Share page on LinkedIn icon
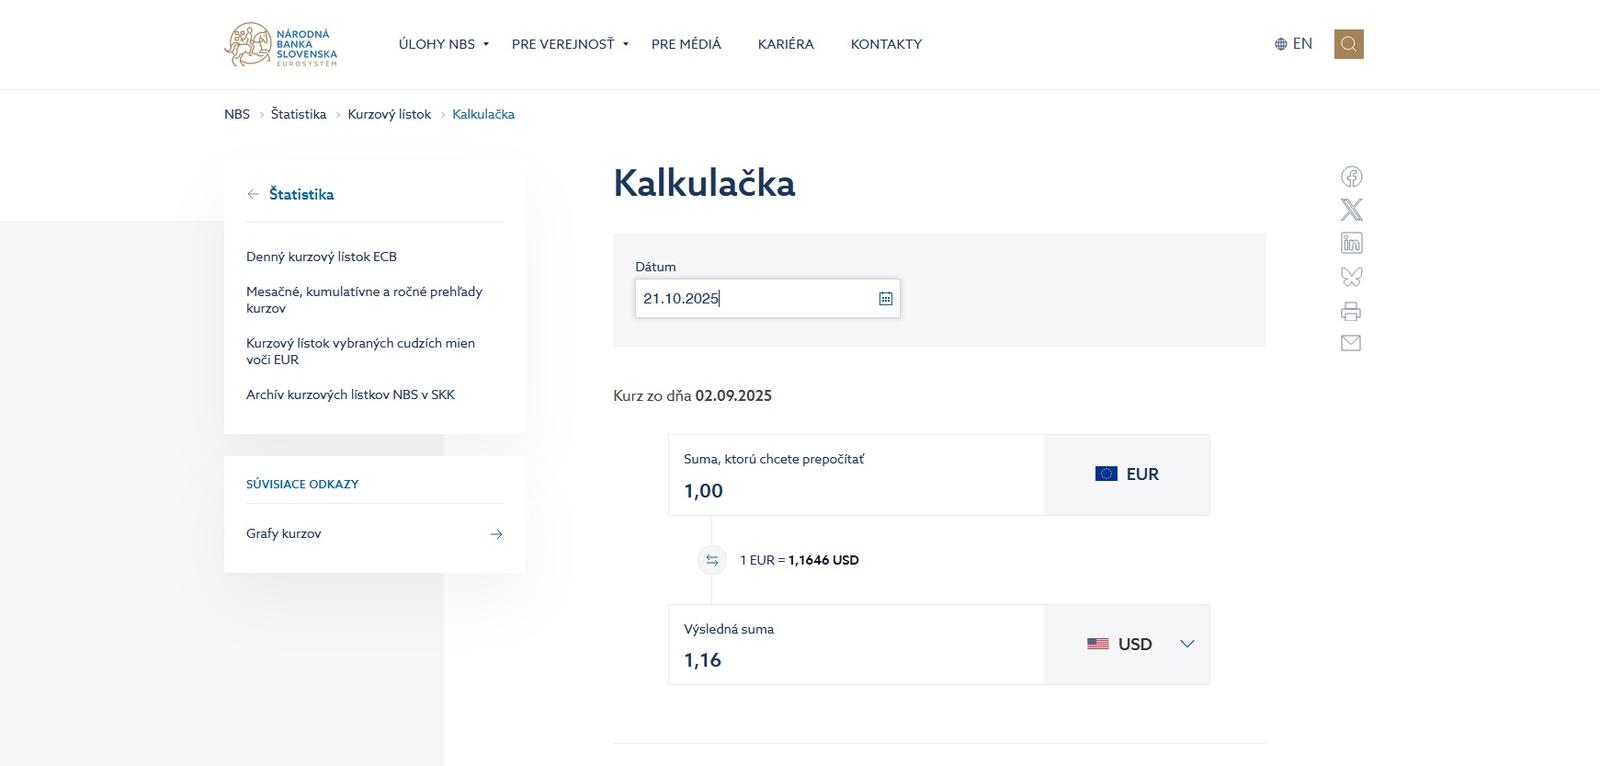The height and width of the screenshot is (766, 1600). pos(1351,243)
